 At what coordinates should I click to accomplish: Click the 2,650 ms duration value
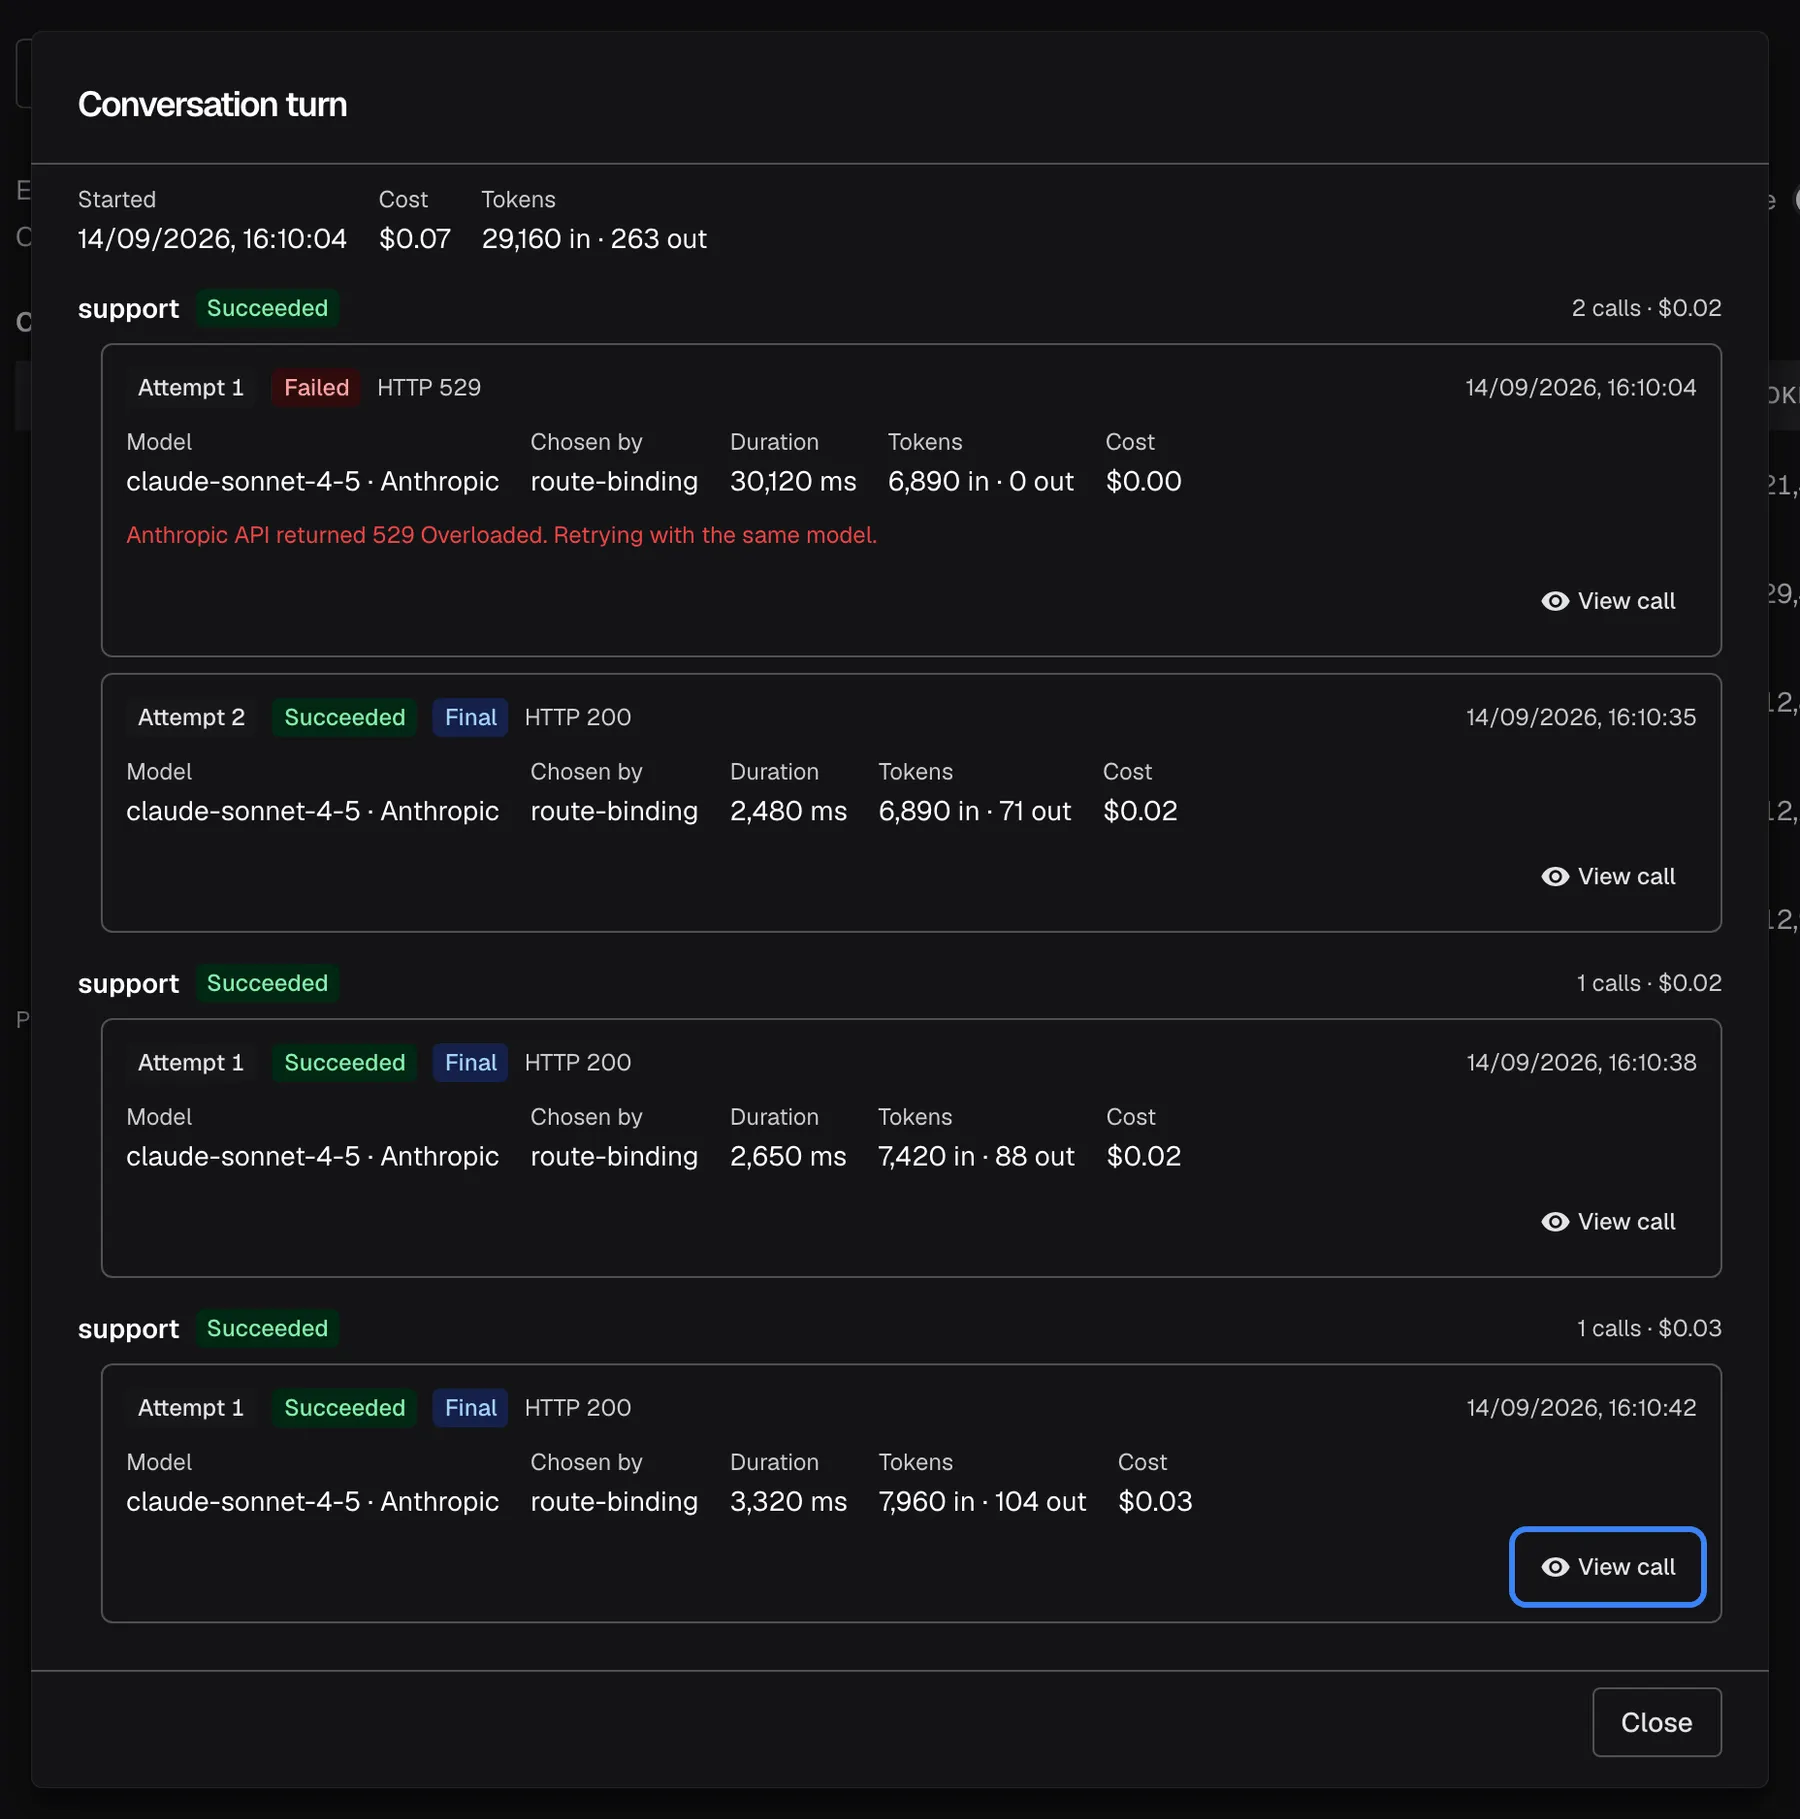pyautogui.click(x=788, y=1156)
